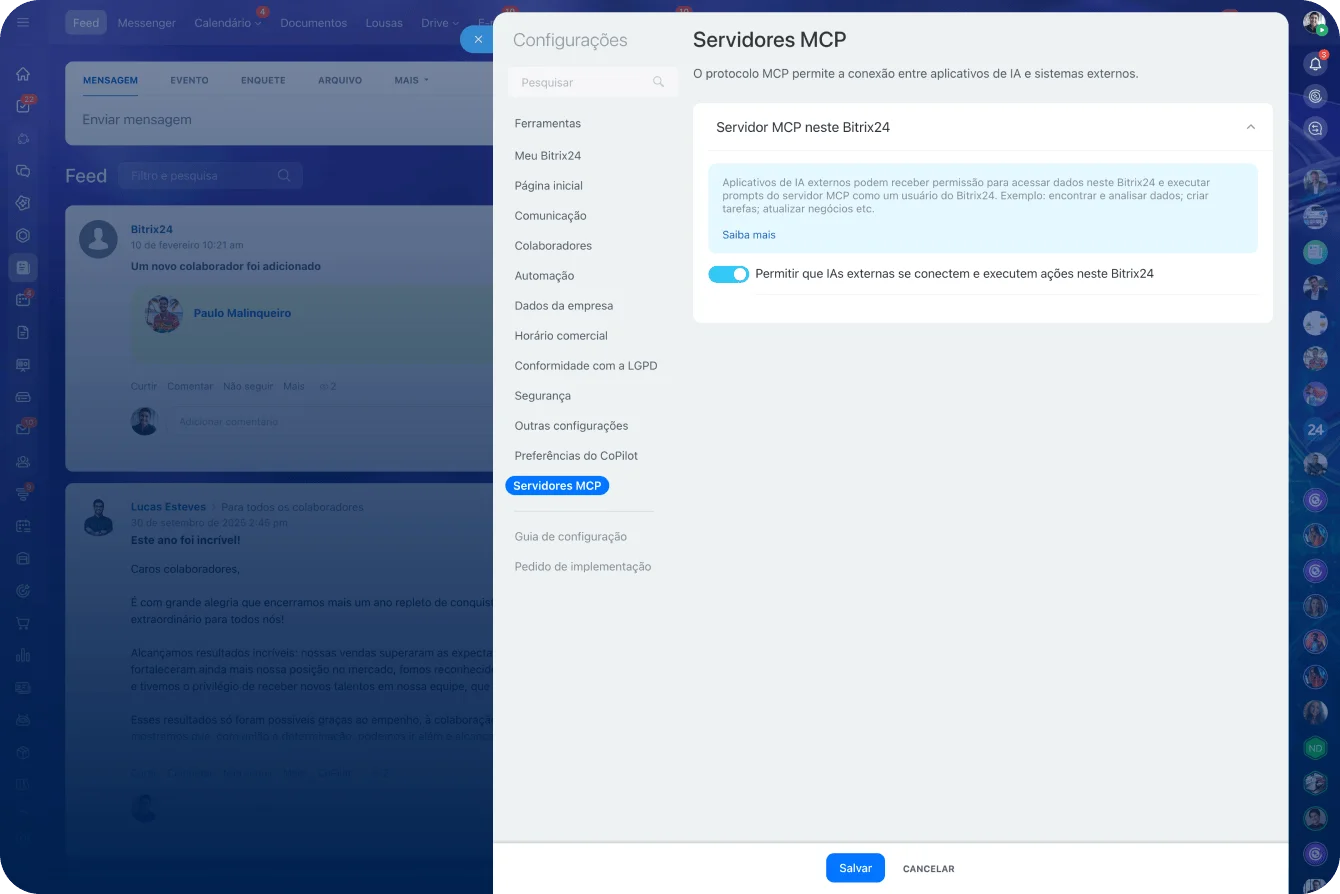Switch to the ARQUIVO tab
This screenshot has width=1340, height=894.
(x=340, y=80)
